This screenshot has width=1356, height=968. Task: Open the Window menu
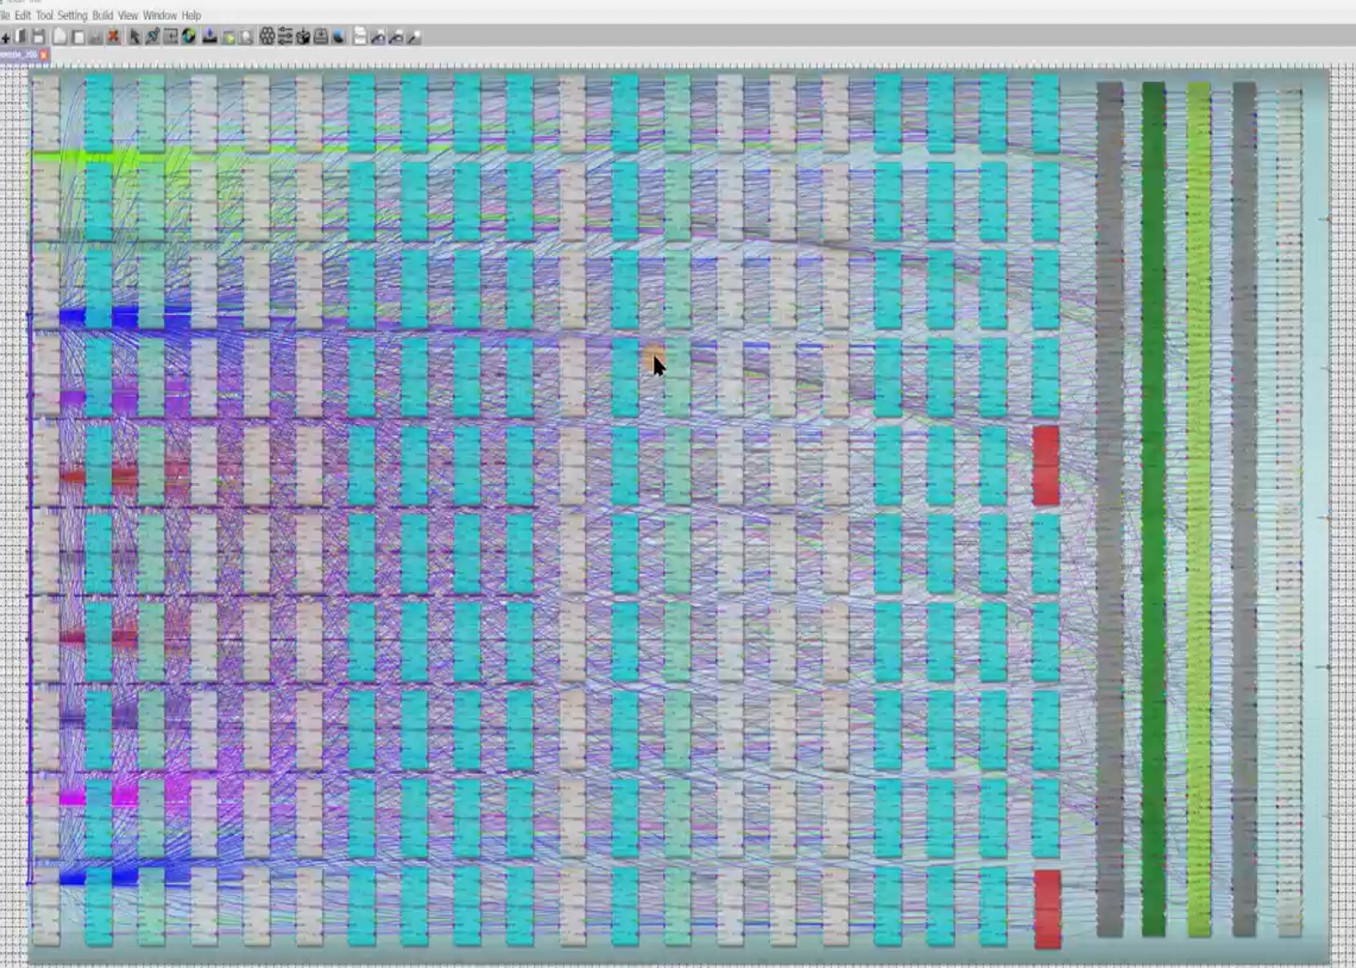(x=159, y=16)
